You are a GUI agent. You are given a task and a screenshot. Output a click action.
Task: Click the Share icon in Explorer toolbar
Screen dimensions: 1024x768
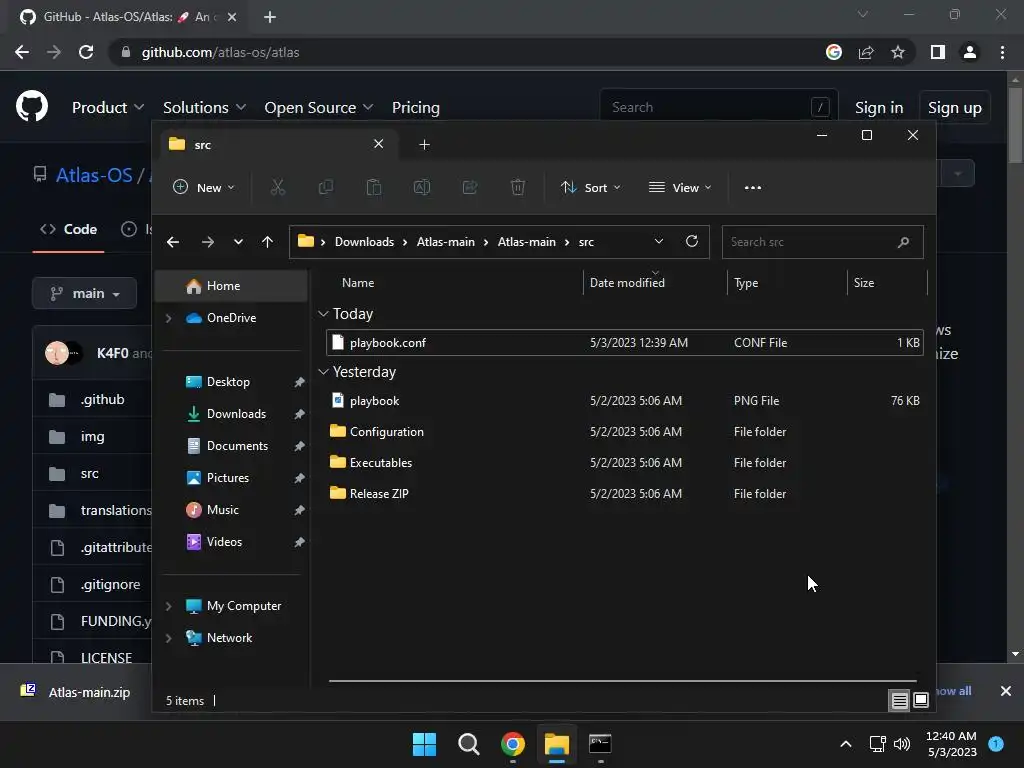pos(470,187)
